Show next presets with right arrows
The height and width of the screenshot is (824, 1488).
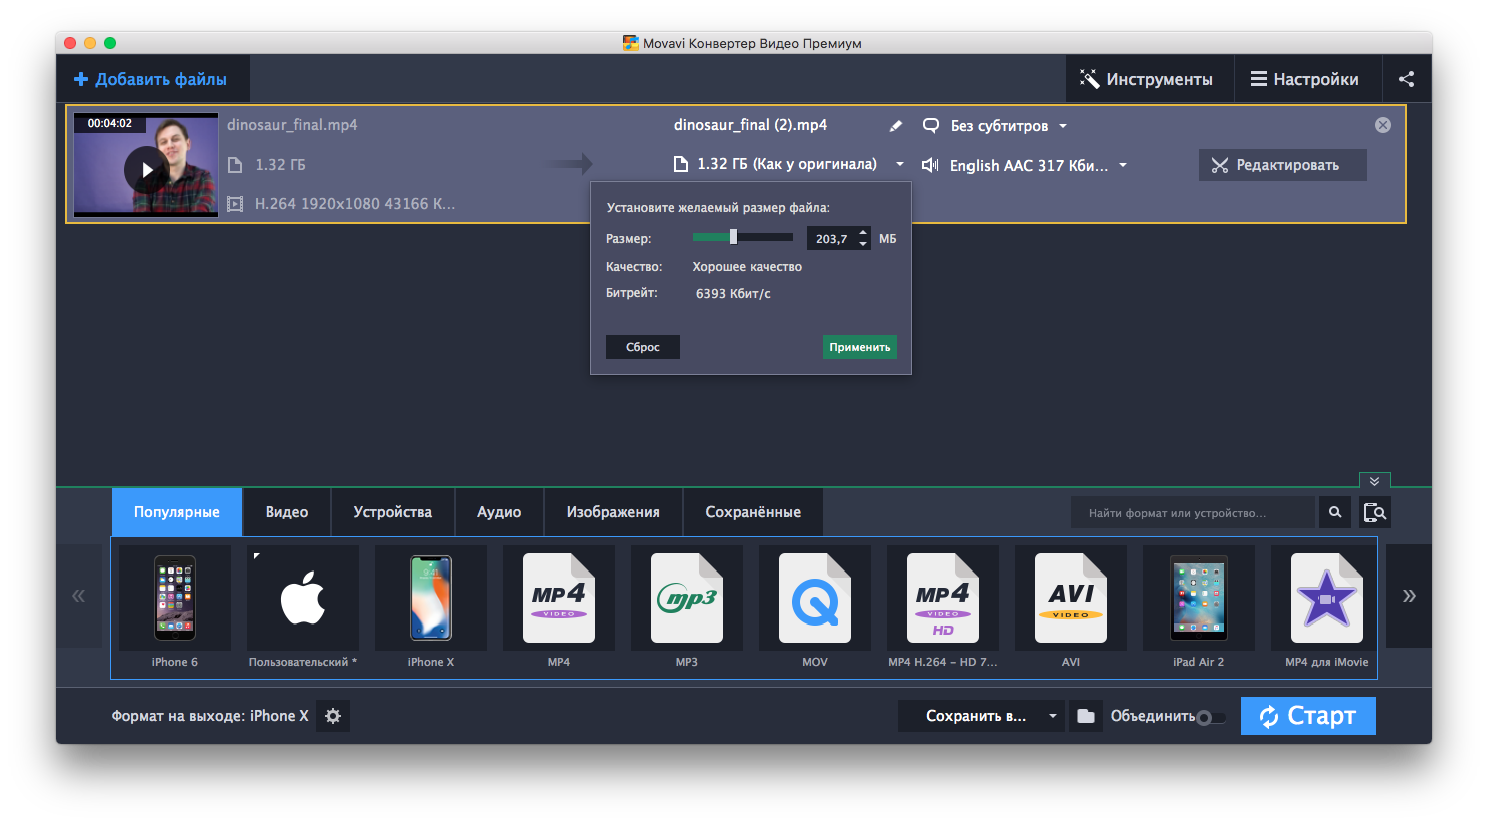(x=1409, y=596)
